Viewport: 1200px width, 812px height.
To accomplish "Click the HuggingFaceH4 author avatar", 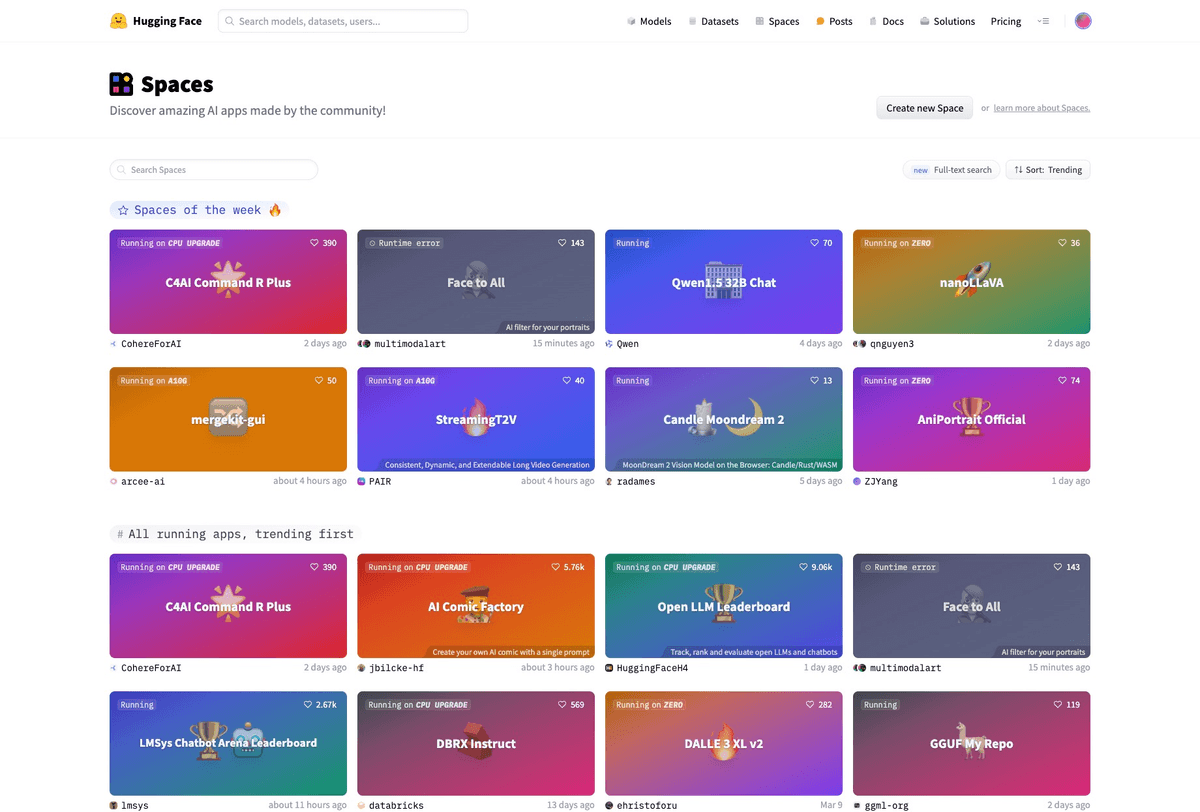I will [x=609, y=668].
